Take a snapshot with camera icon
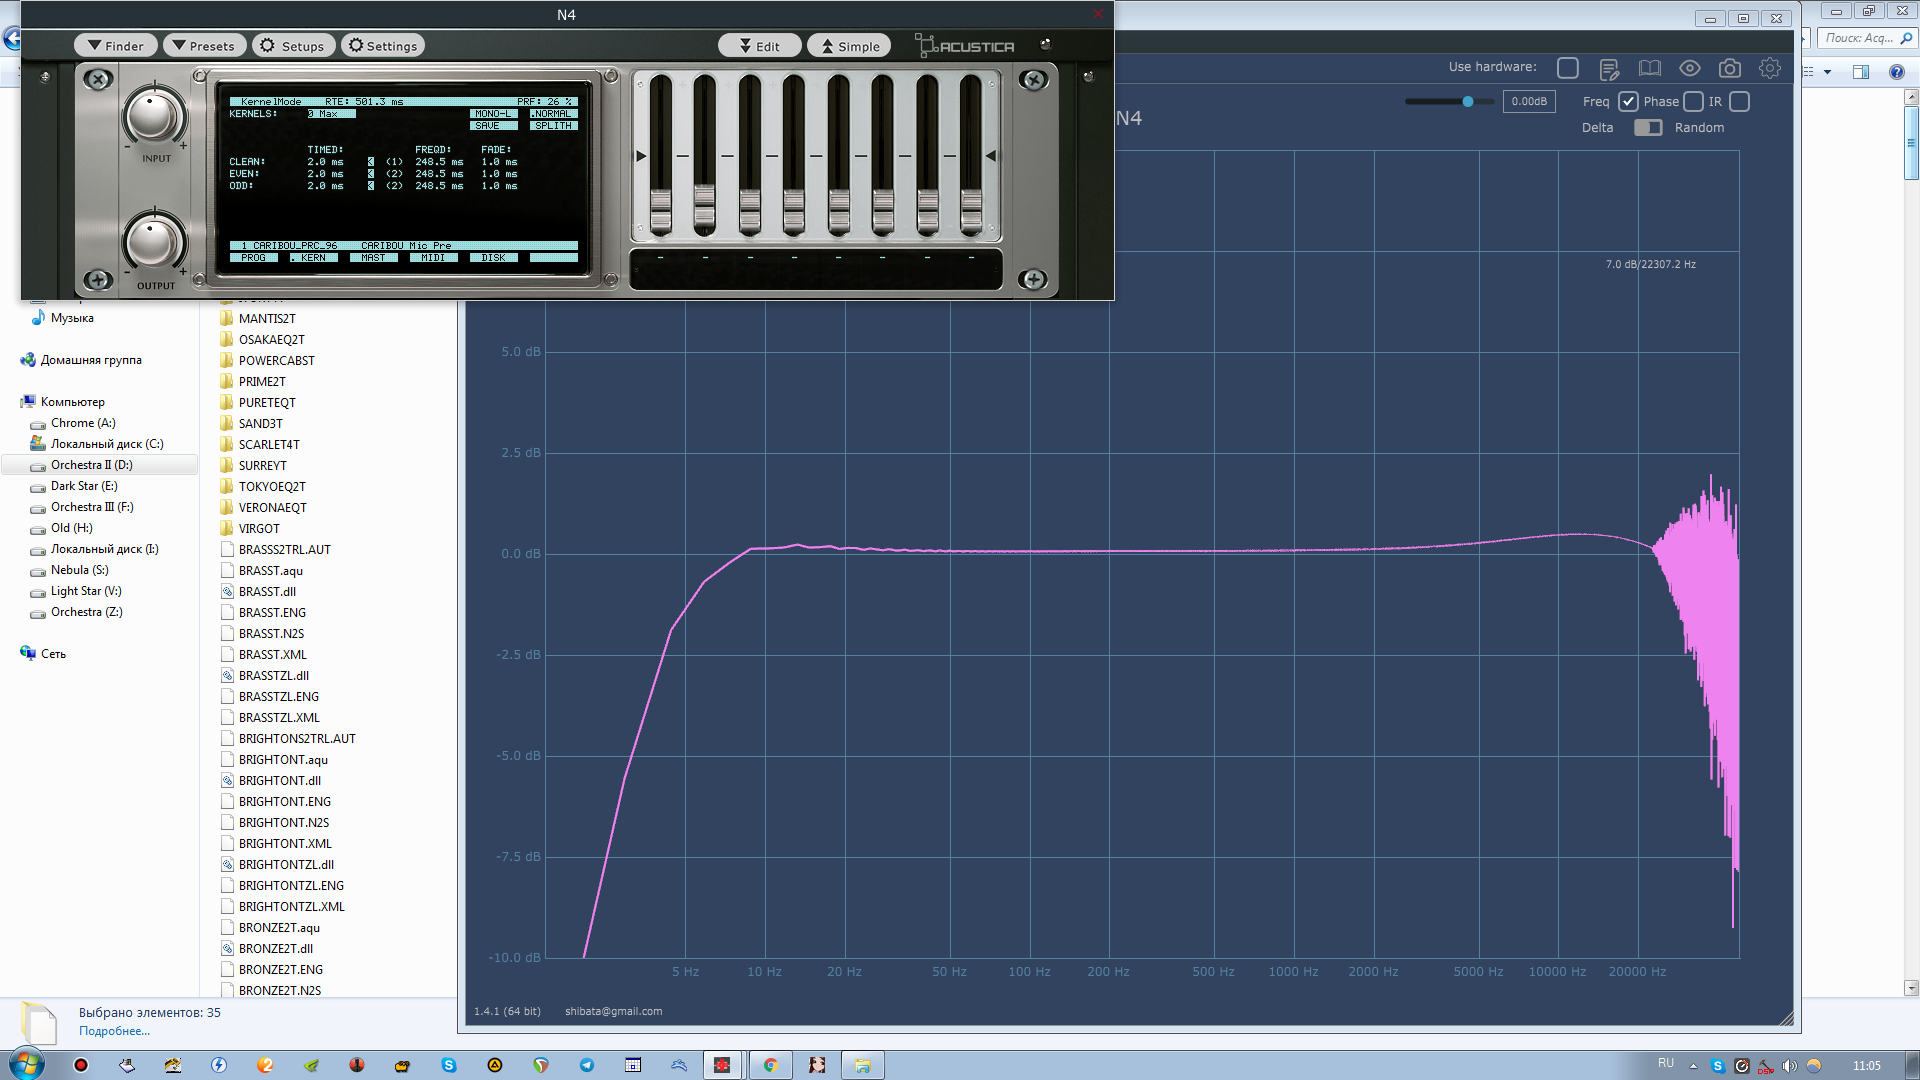Screen dimensions: 1920x1080 (x=1729, y=69)
